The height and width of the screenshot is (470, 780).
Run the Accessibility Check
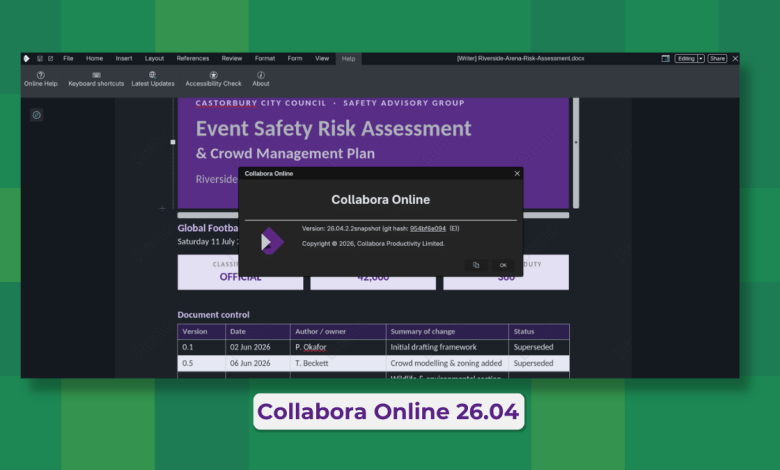pyautogui.click(x=213, y=79)
